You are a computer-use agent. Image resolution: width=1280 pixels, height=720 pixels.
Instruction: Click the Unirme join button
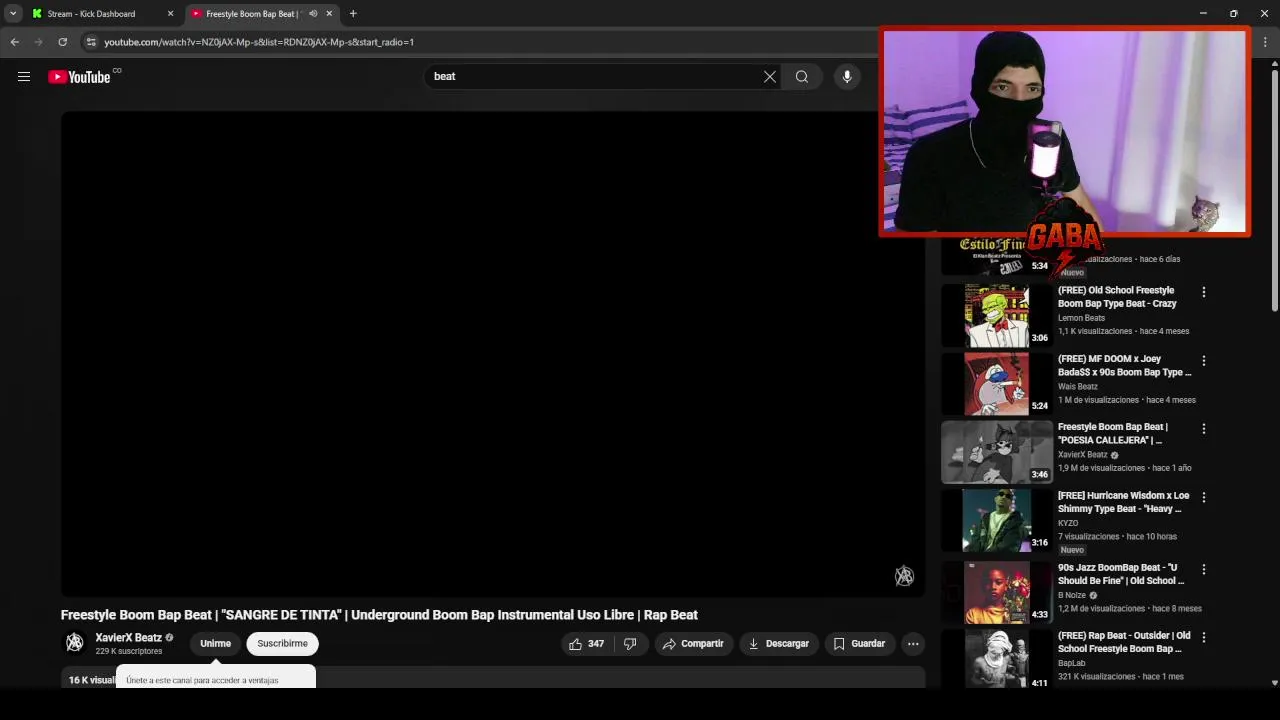(215, 644)
